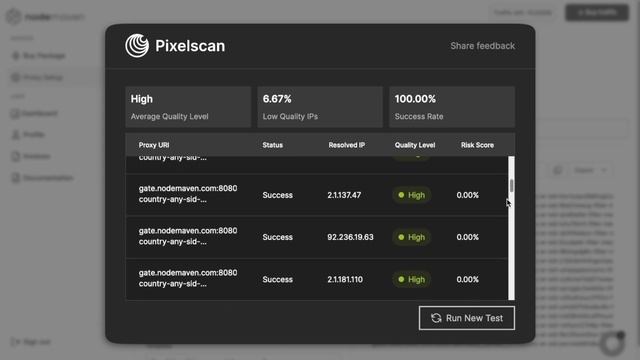Click the Pixelscan logo icon

point(137,46)
